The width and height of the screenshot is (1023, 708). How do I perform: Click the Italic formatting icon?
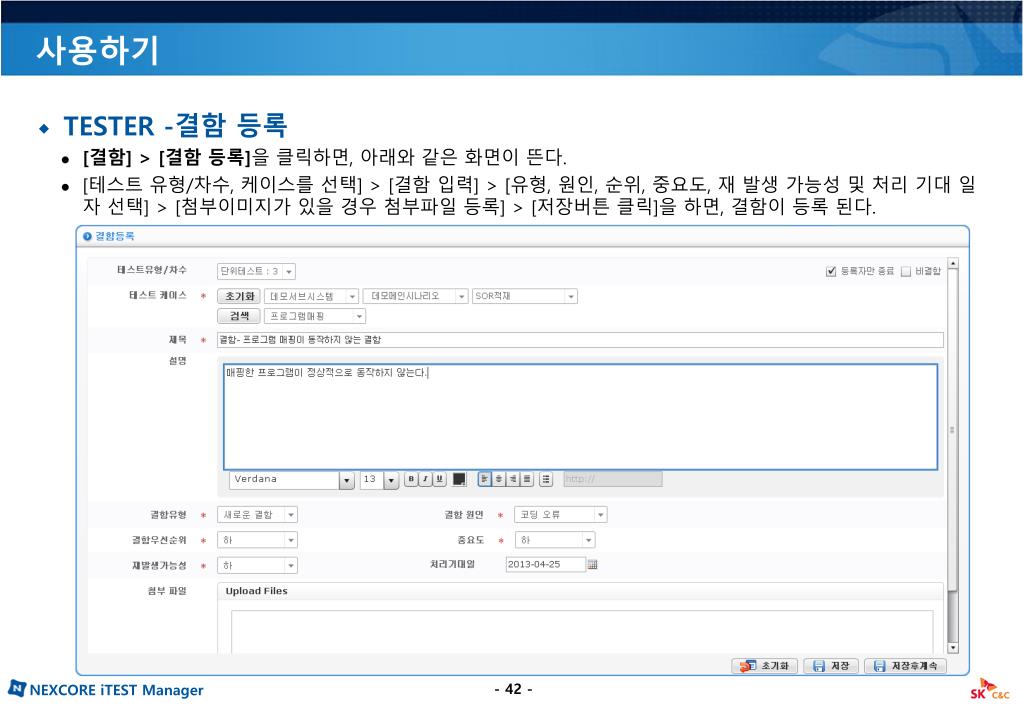(x=425, y=479)
